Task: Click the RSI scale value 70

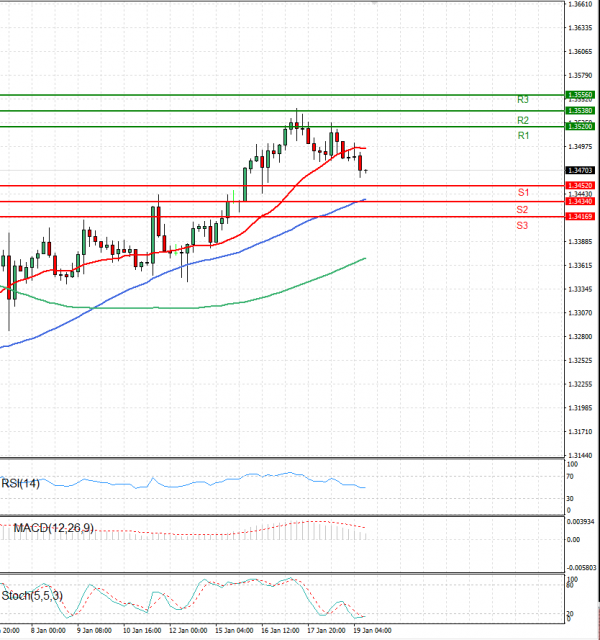Action: coord(570,477)
